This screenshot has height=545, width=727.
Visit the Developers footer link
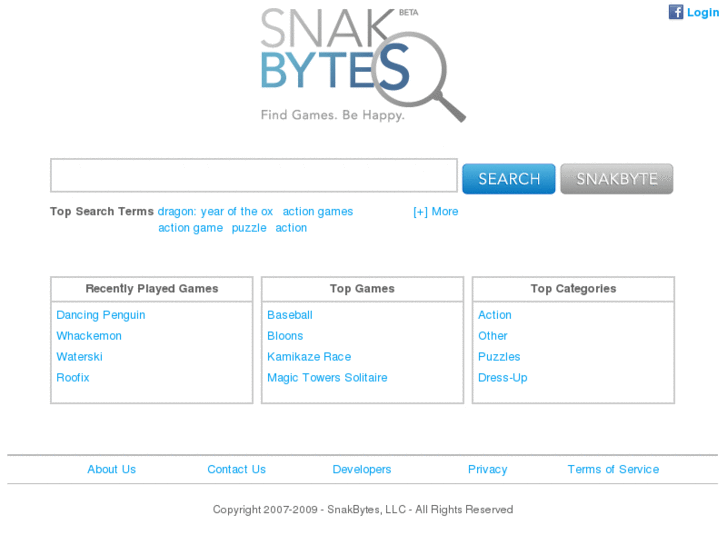click(x=362, y=469)
